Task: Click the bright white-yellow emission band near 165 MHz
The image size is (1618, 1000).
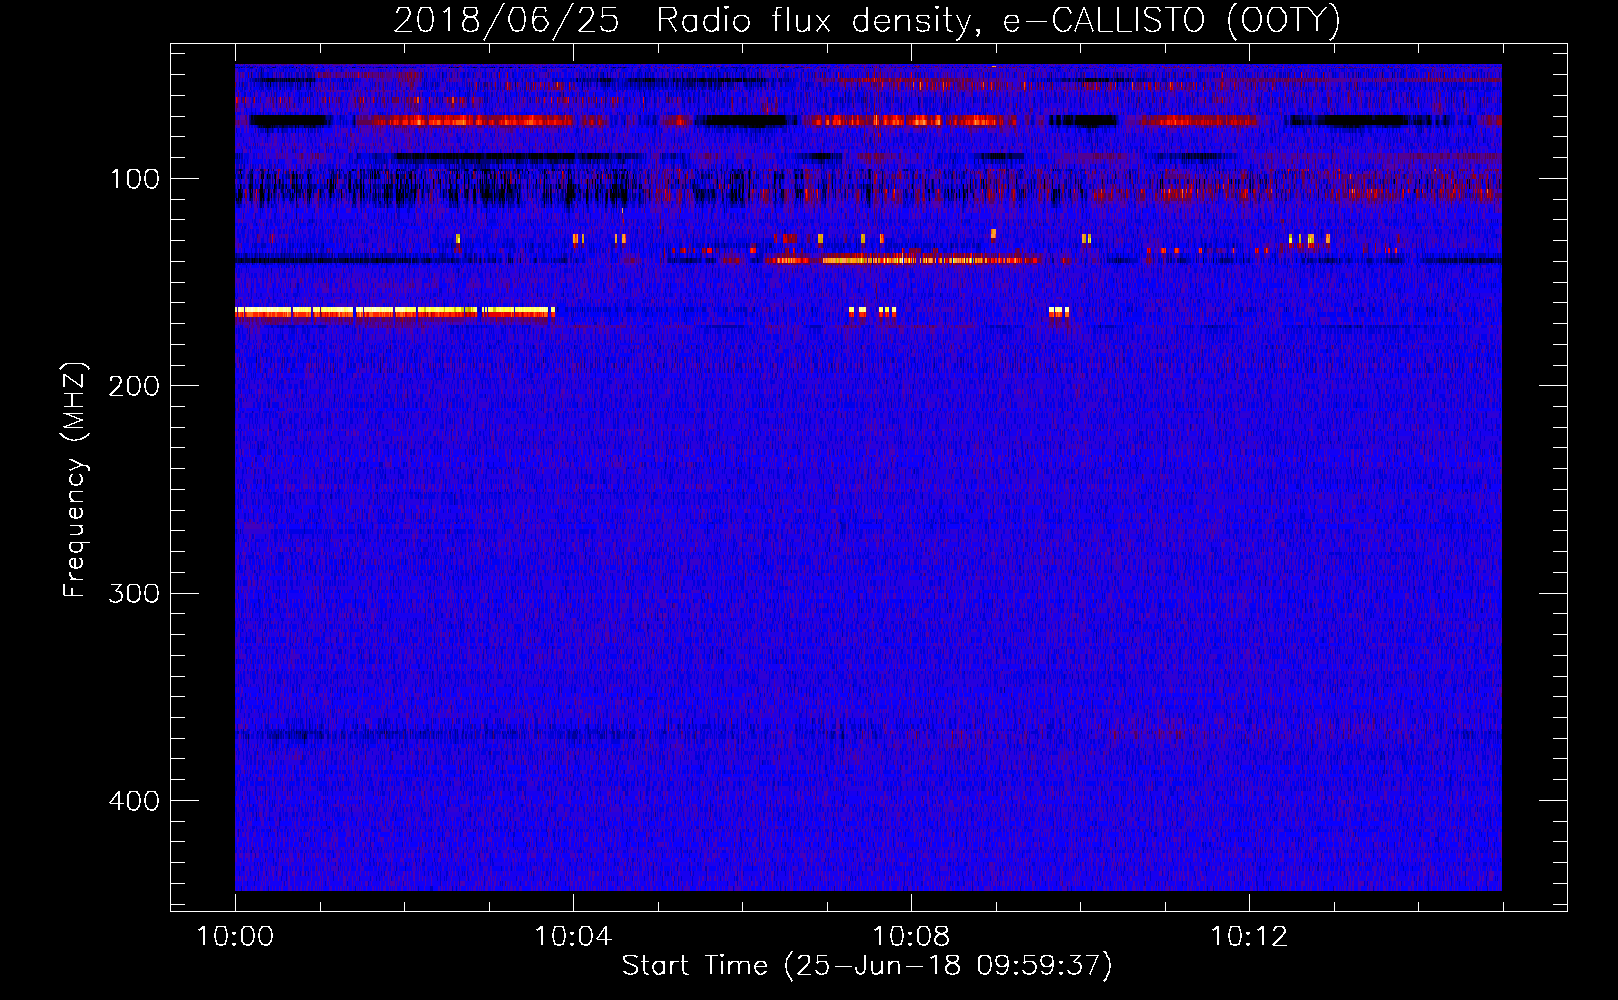Action: pyautogui.click(x=394, y=312)
